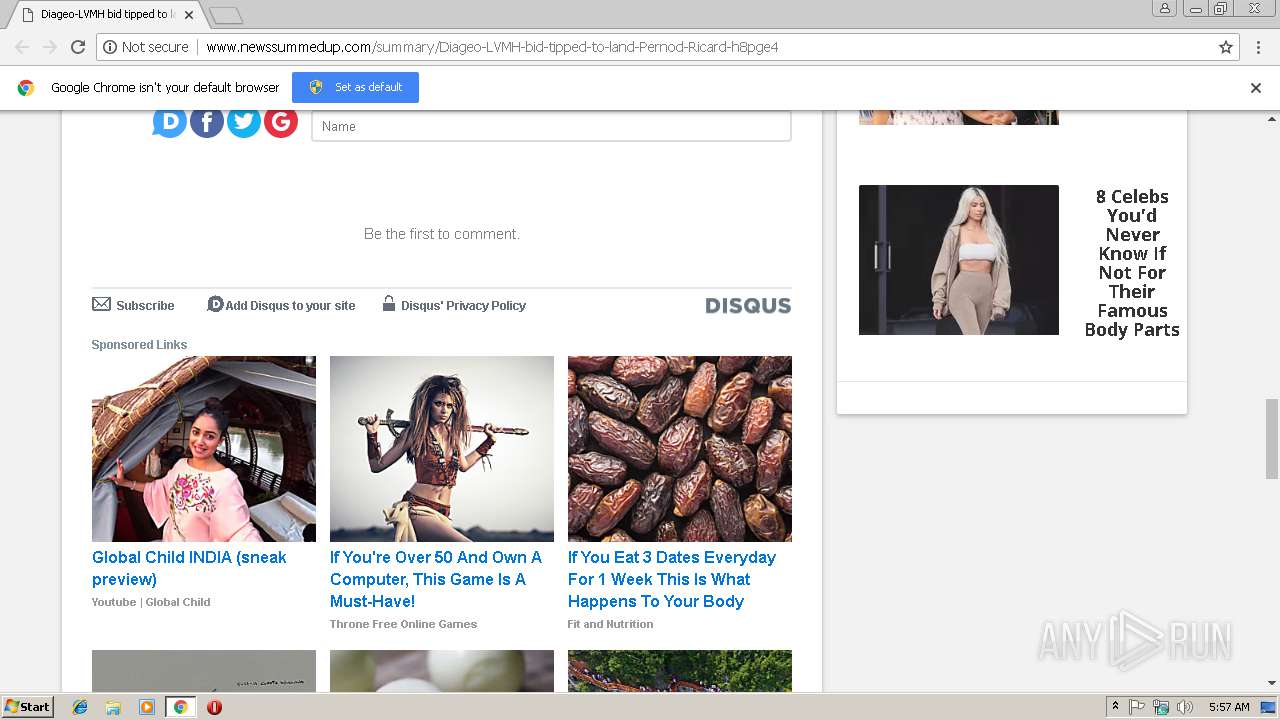Click the red Opera taskbar icon
Viewport: 1280px width, 720px height.
[214, 707]
